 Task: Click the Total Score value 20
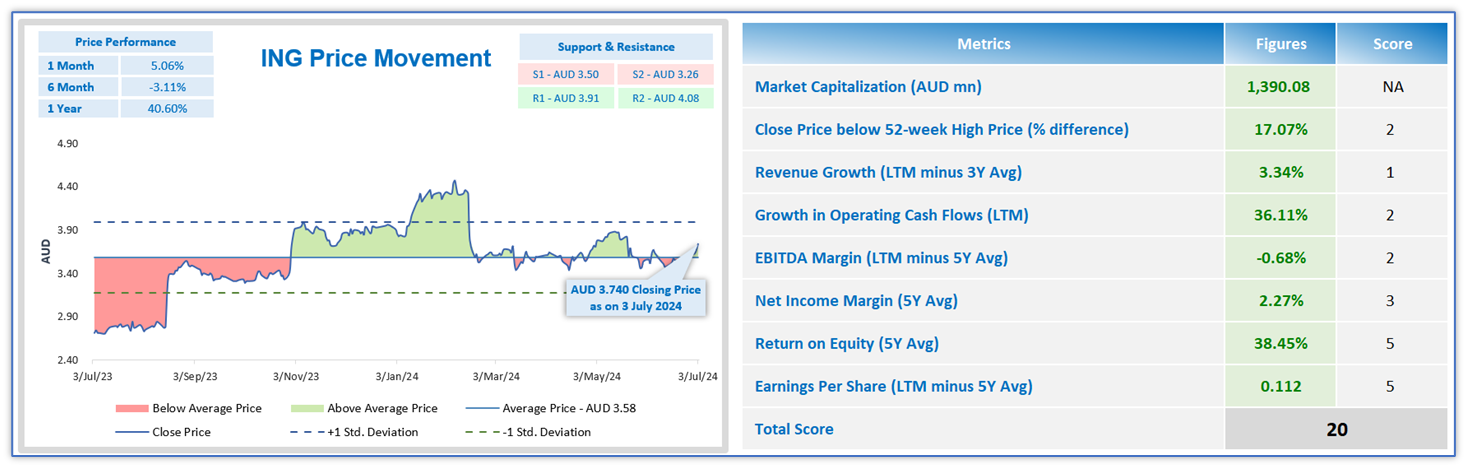(1337, 429)
